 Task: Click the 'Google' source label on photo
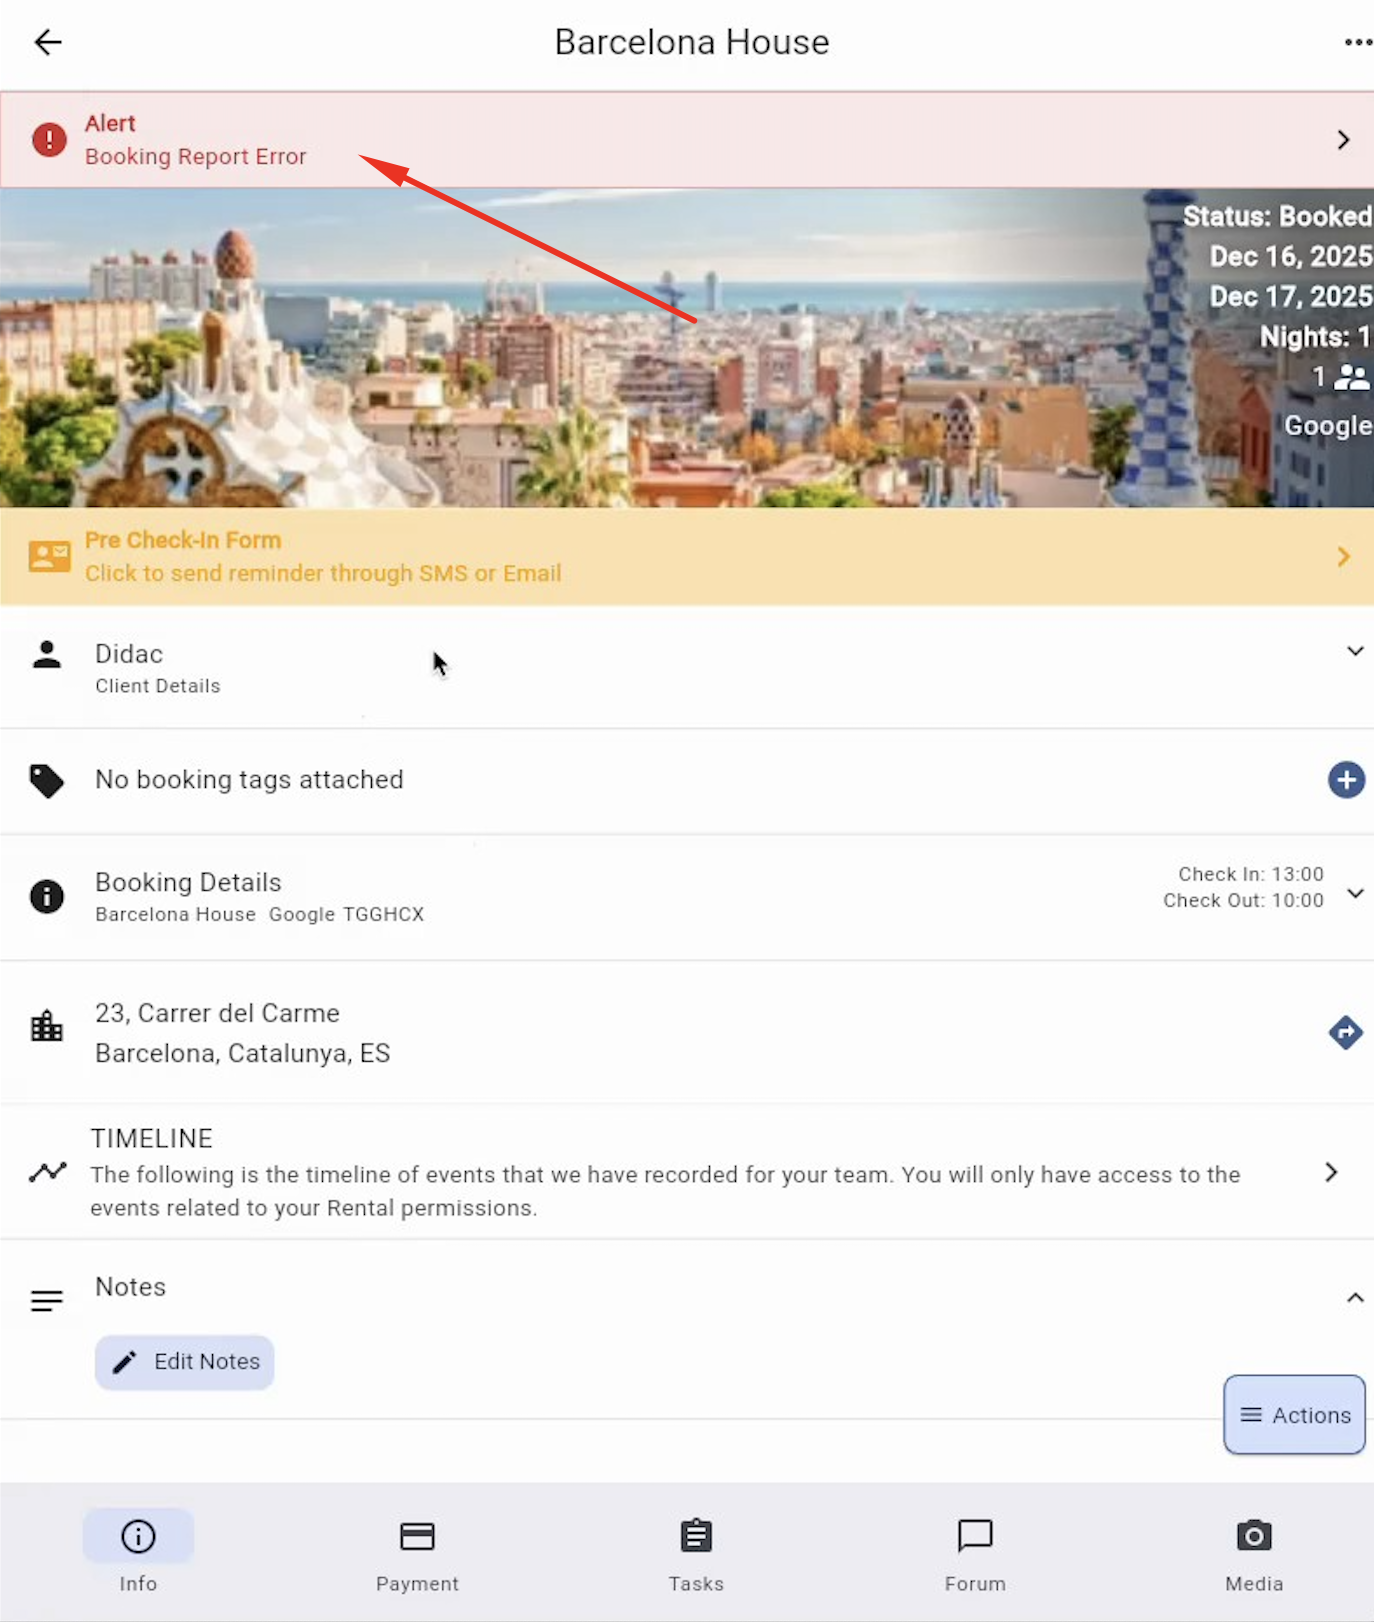[1328, 426]
